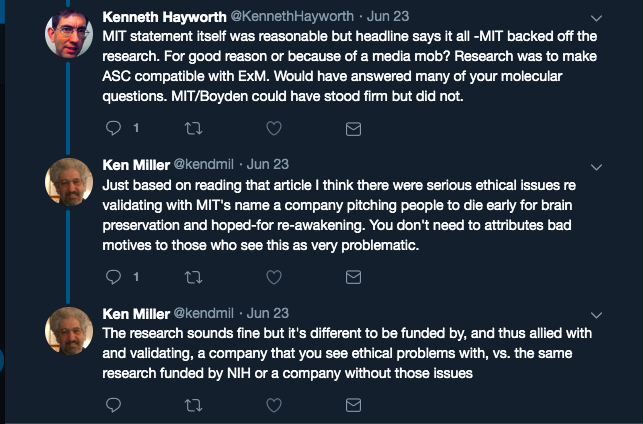Message Ken Miller's NIH funding tweet envelope icon
This screenshot has width=643, height=424.
[x=353, y=405]
